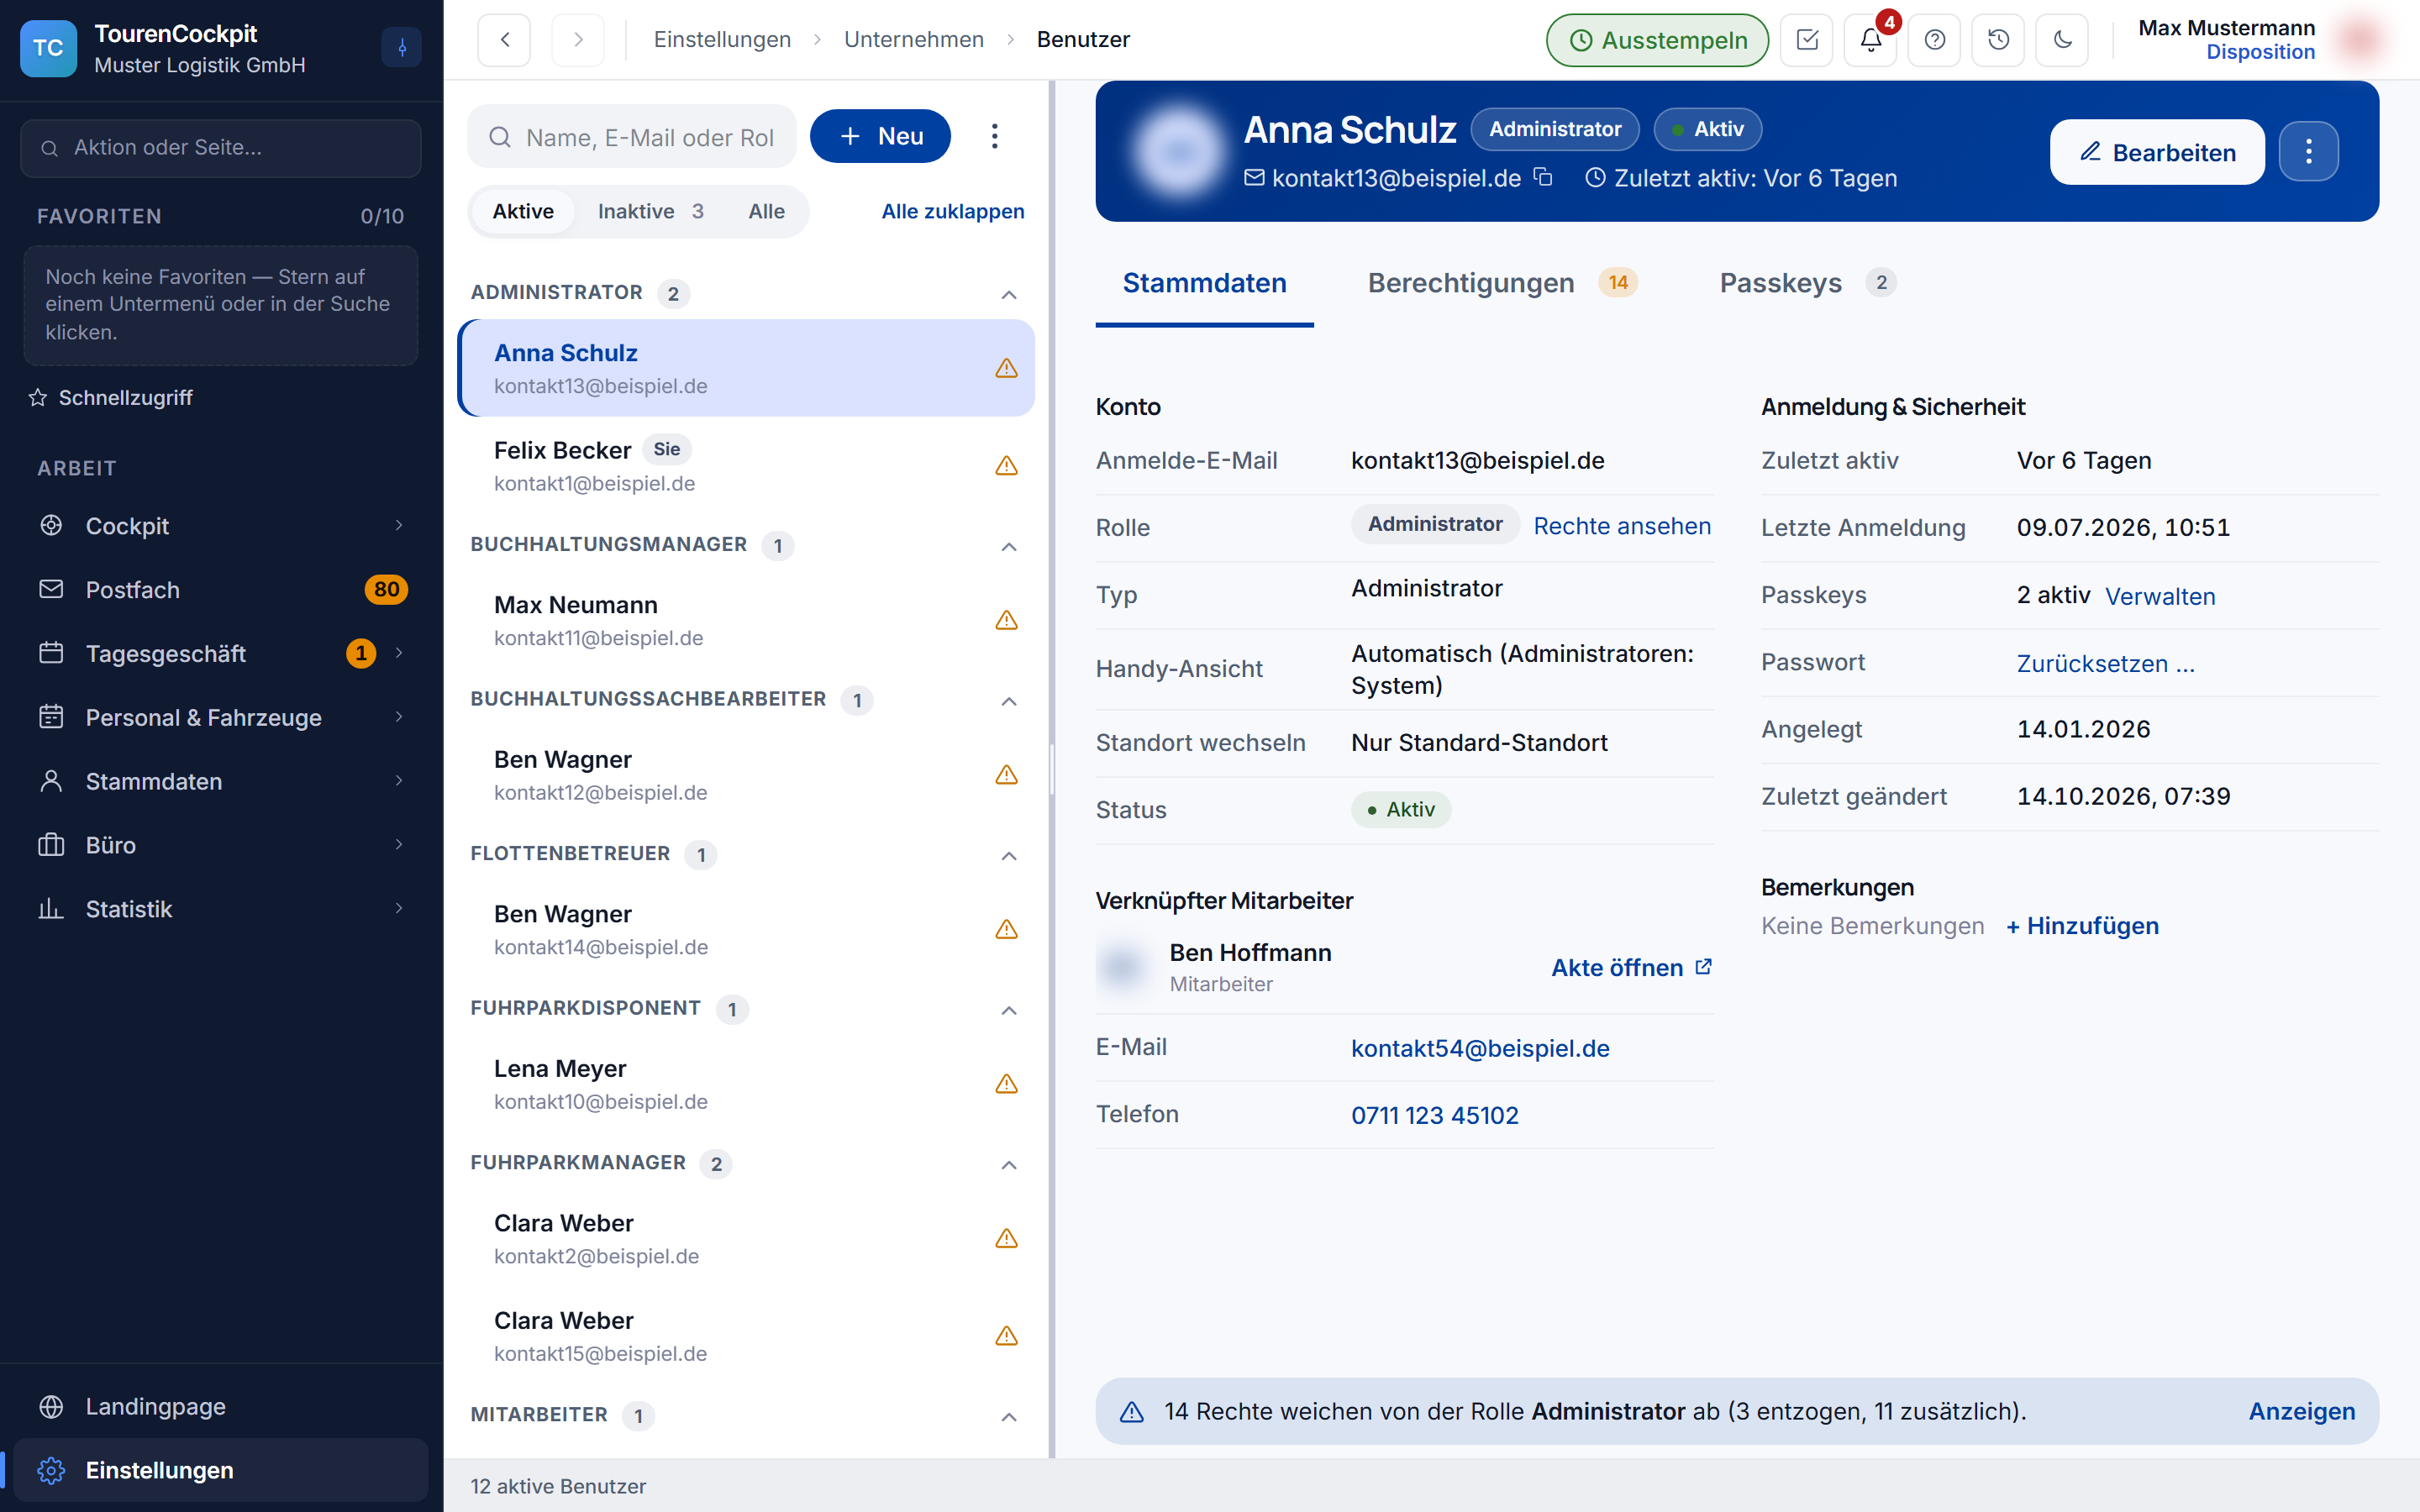Open user list options three-dot menu
2420x1512 pixels.
[x=994, y=136]
